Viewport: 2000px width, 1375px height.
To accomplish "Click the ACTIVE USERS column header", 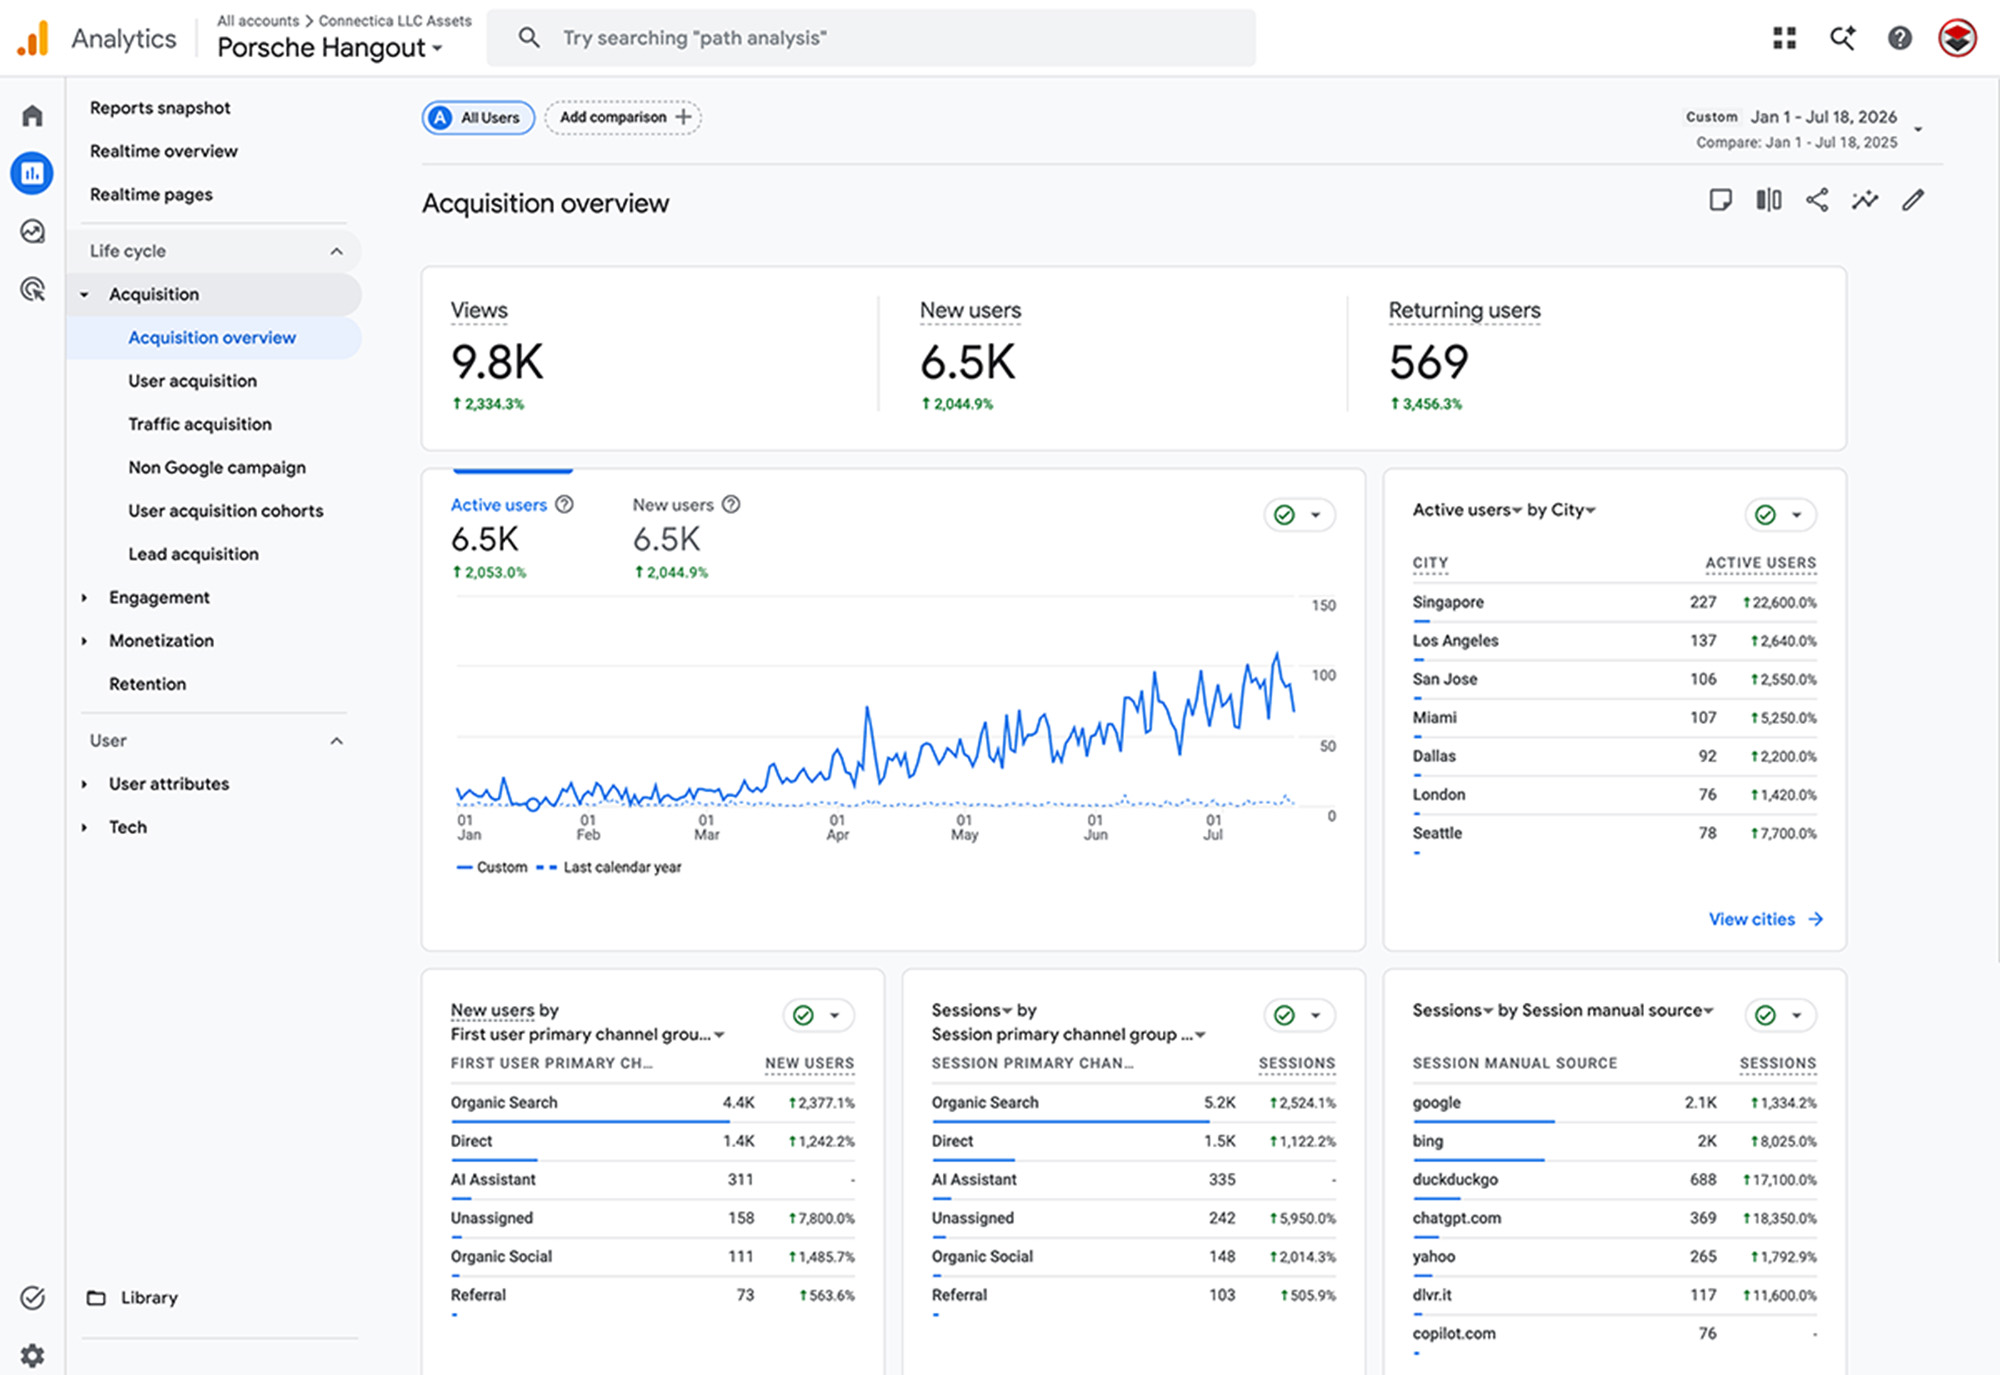I will pyautogui.click(x=1760, y=563).
